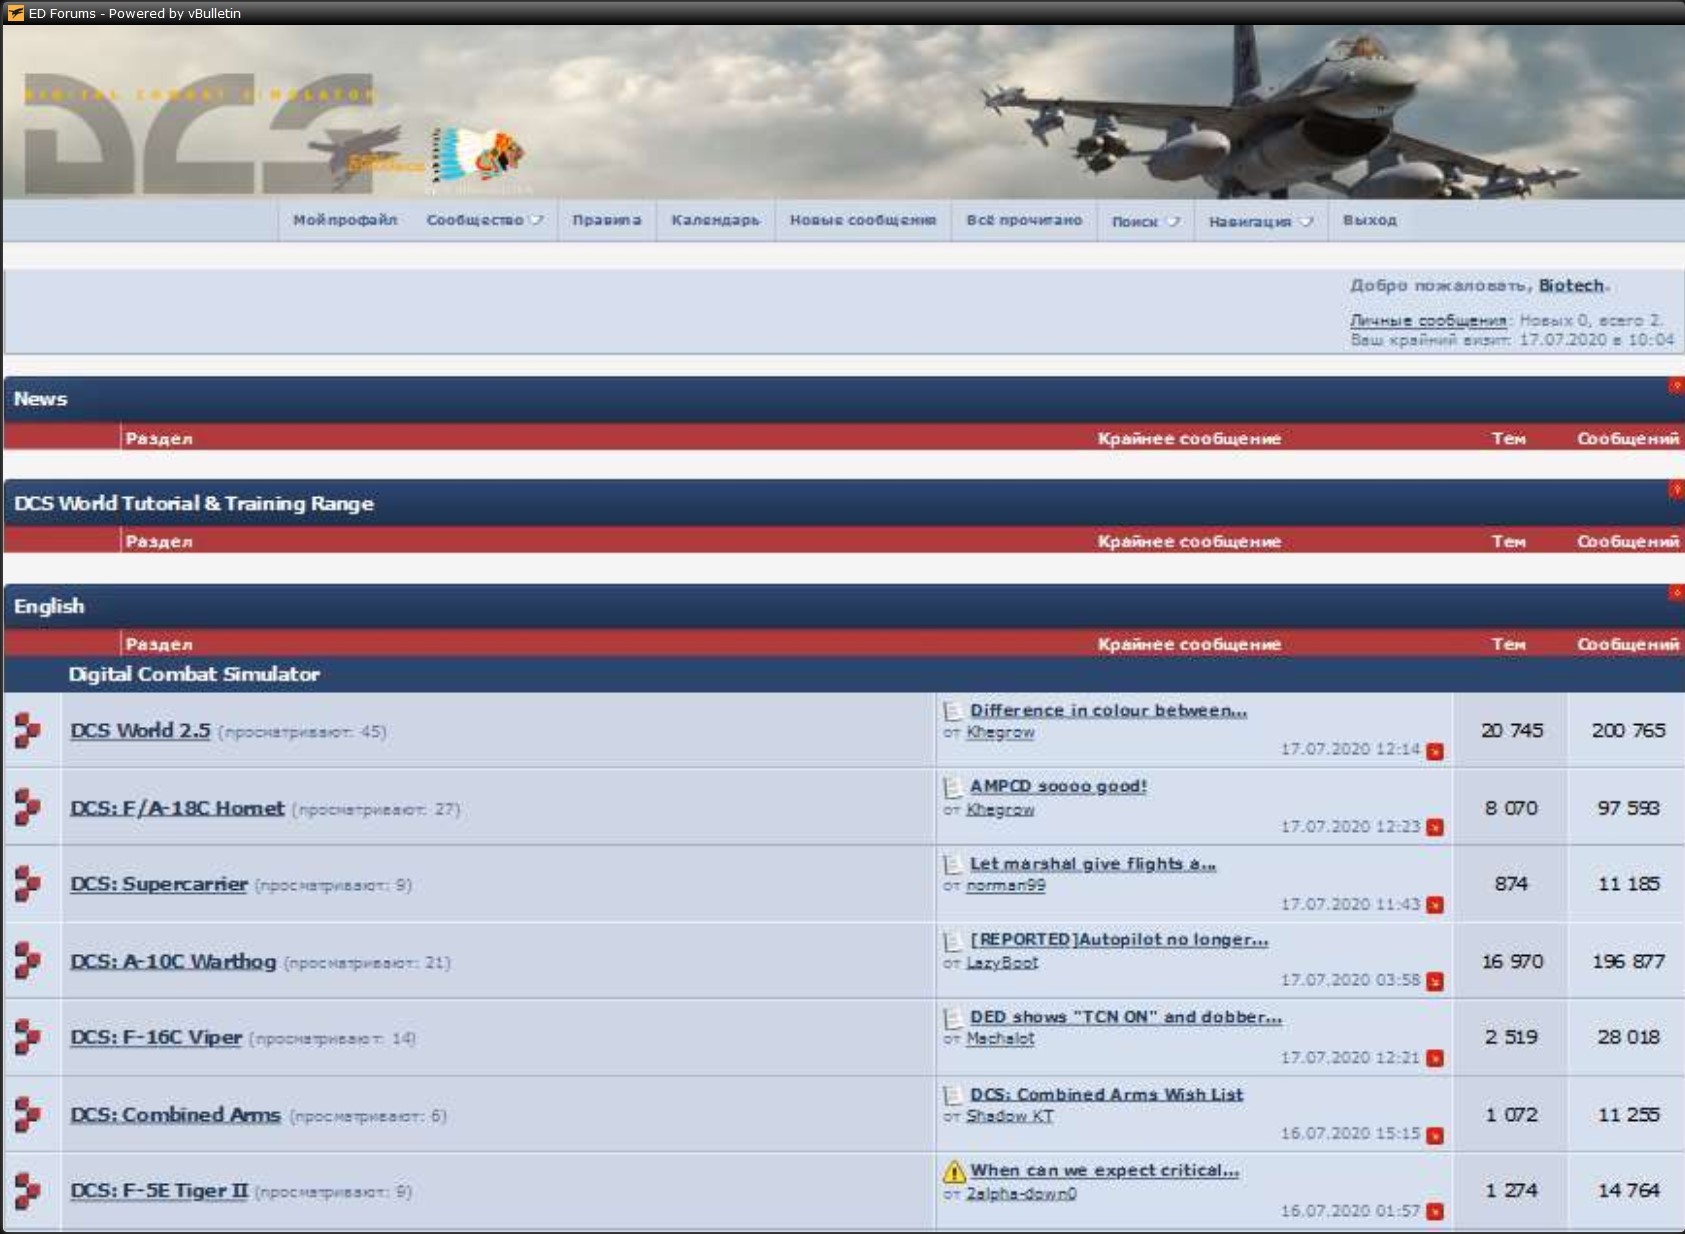Open thread 'Difference in colour between...'
The width and height of the screenshot is (1685, 1234).
1108,710
